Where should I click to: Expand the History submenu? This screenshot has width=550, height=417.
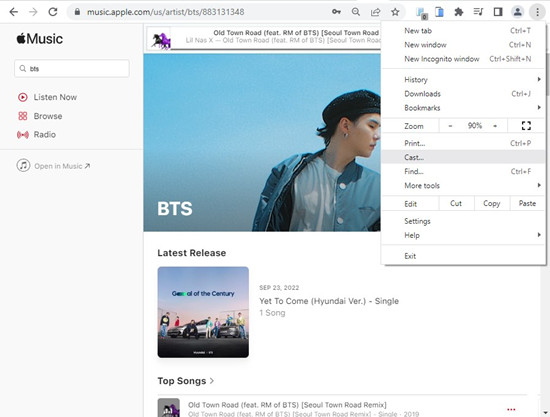coord(539,80)
